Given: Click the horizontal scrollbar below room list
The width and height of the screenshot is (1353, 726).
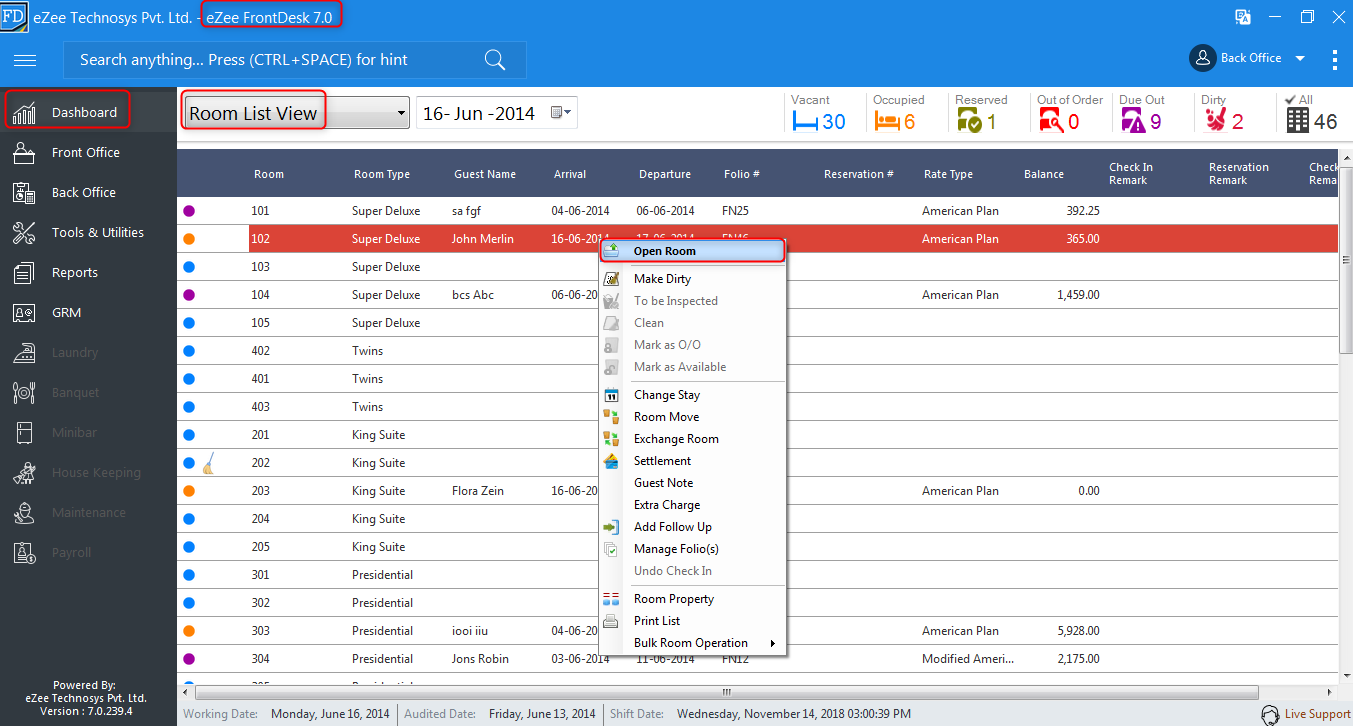Looking at the screenshot, I should pyautogui.click(x=728, y=692).
